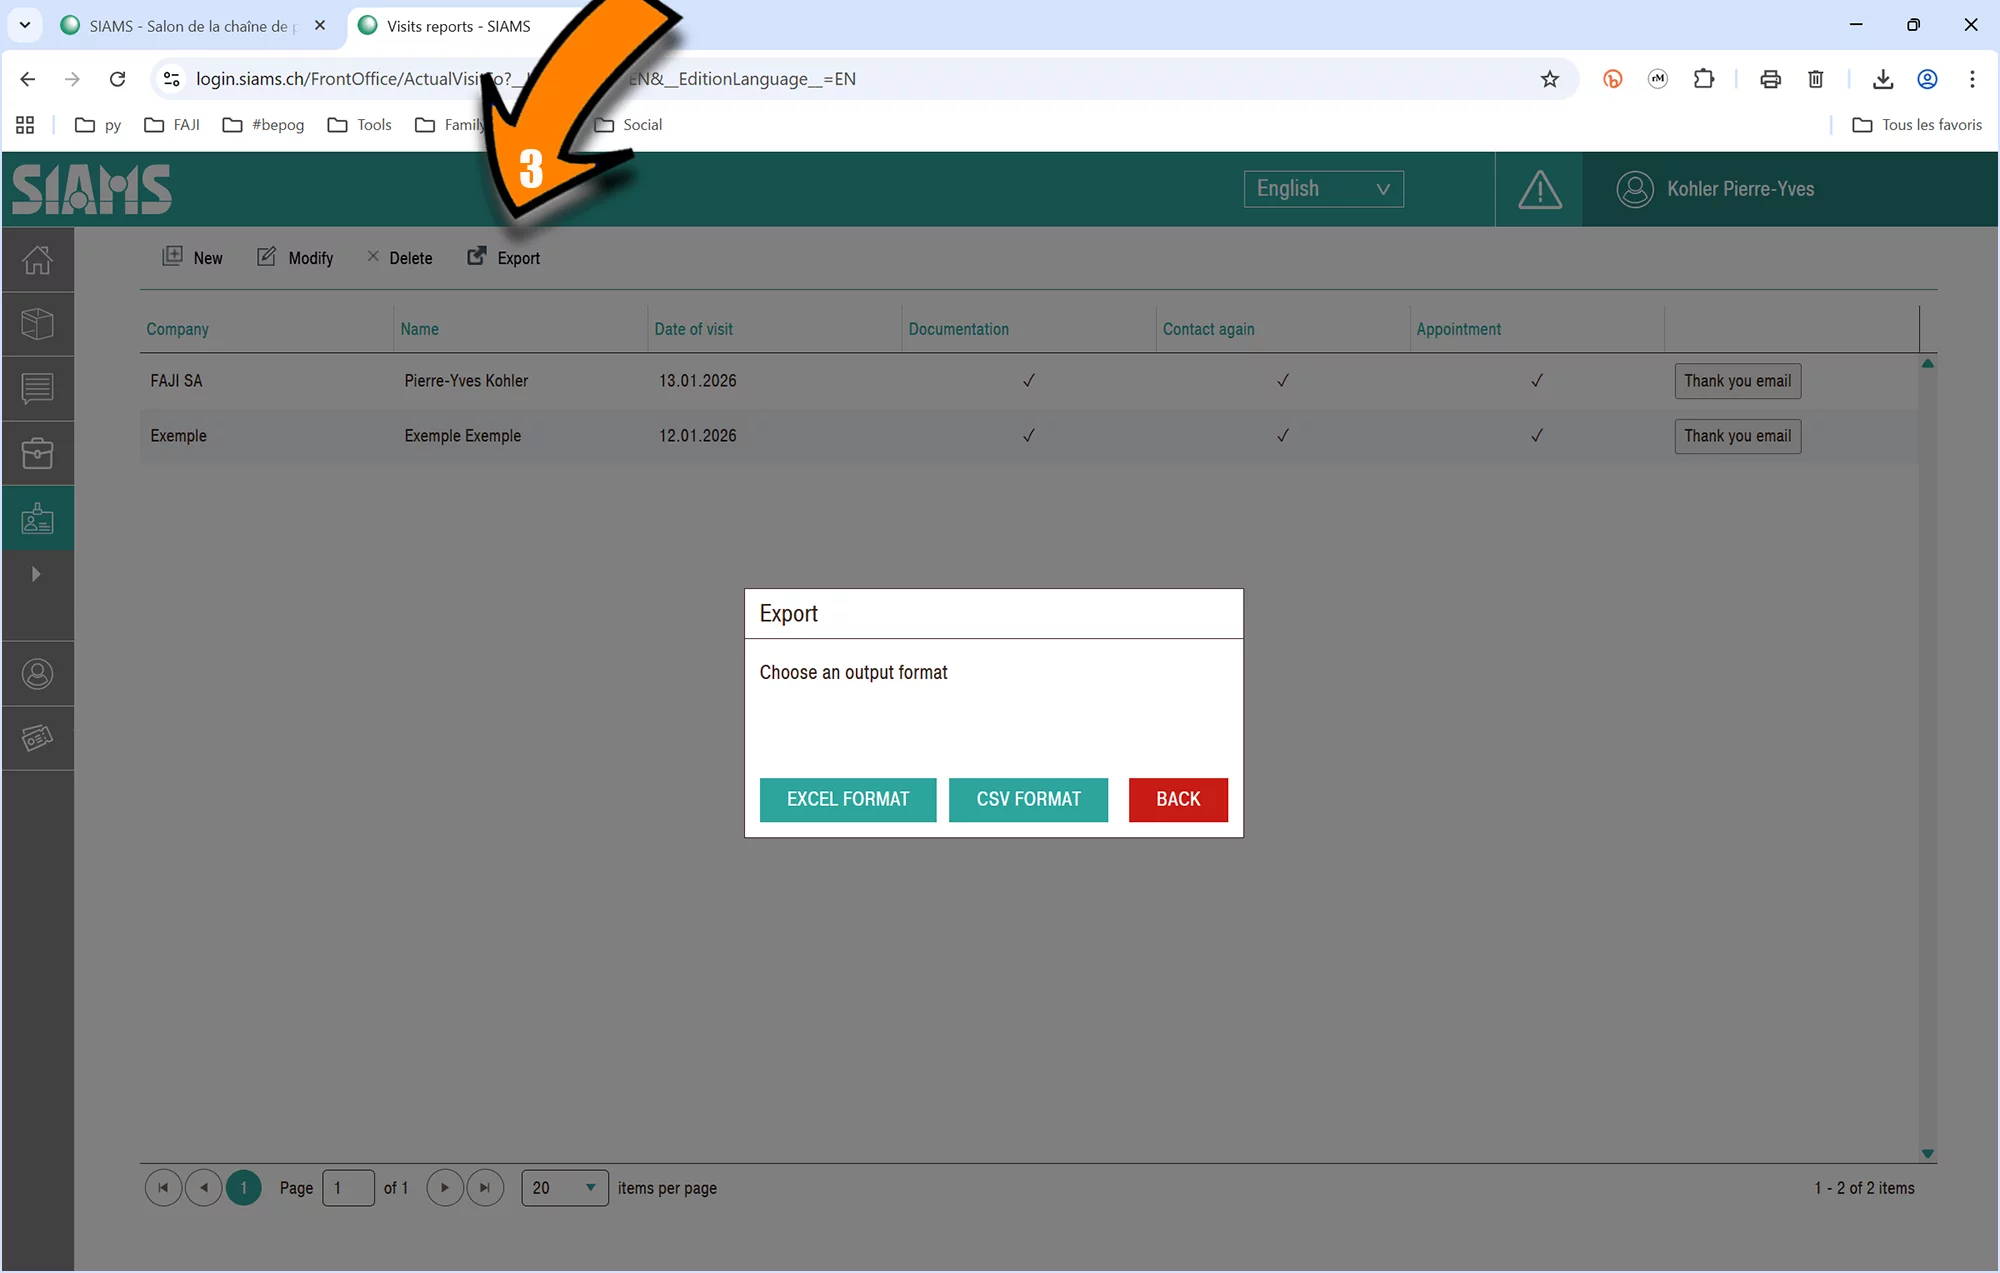Image resolution: width=2000 pixels, height=1273 pixels.
Task: Click the home icon in left sidebar
Action: pos(37,260)
